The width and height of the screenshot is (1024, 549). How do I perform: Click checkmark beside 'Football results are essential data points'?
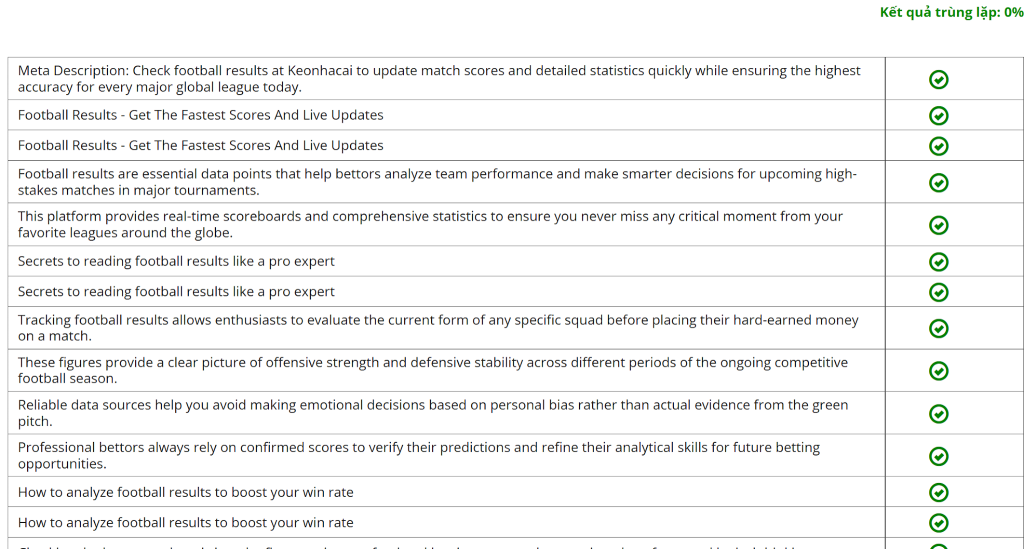point(938,182)
